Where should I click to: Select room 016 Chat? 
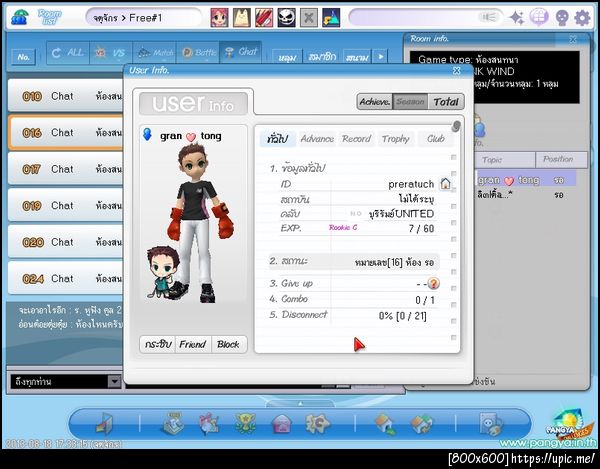pos(65,132)
